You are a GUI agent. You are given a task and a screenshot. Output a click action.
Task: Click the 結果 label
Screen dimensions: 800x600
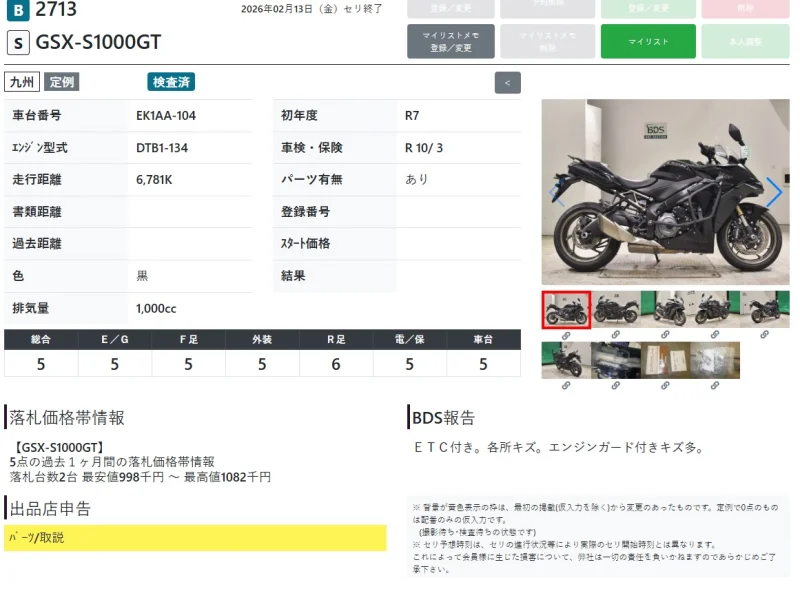coord(293,276)
